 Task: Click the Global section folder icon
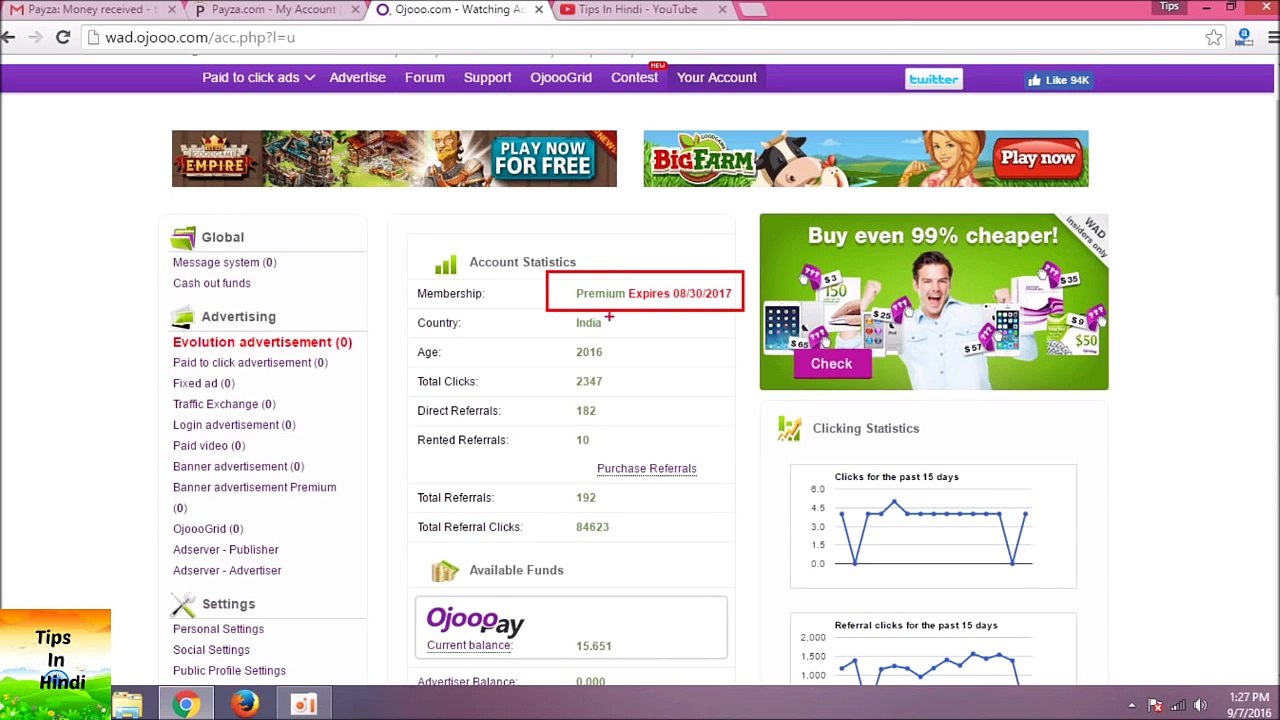point(183,238)
